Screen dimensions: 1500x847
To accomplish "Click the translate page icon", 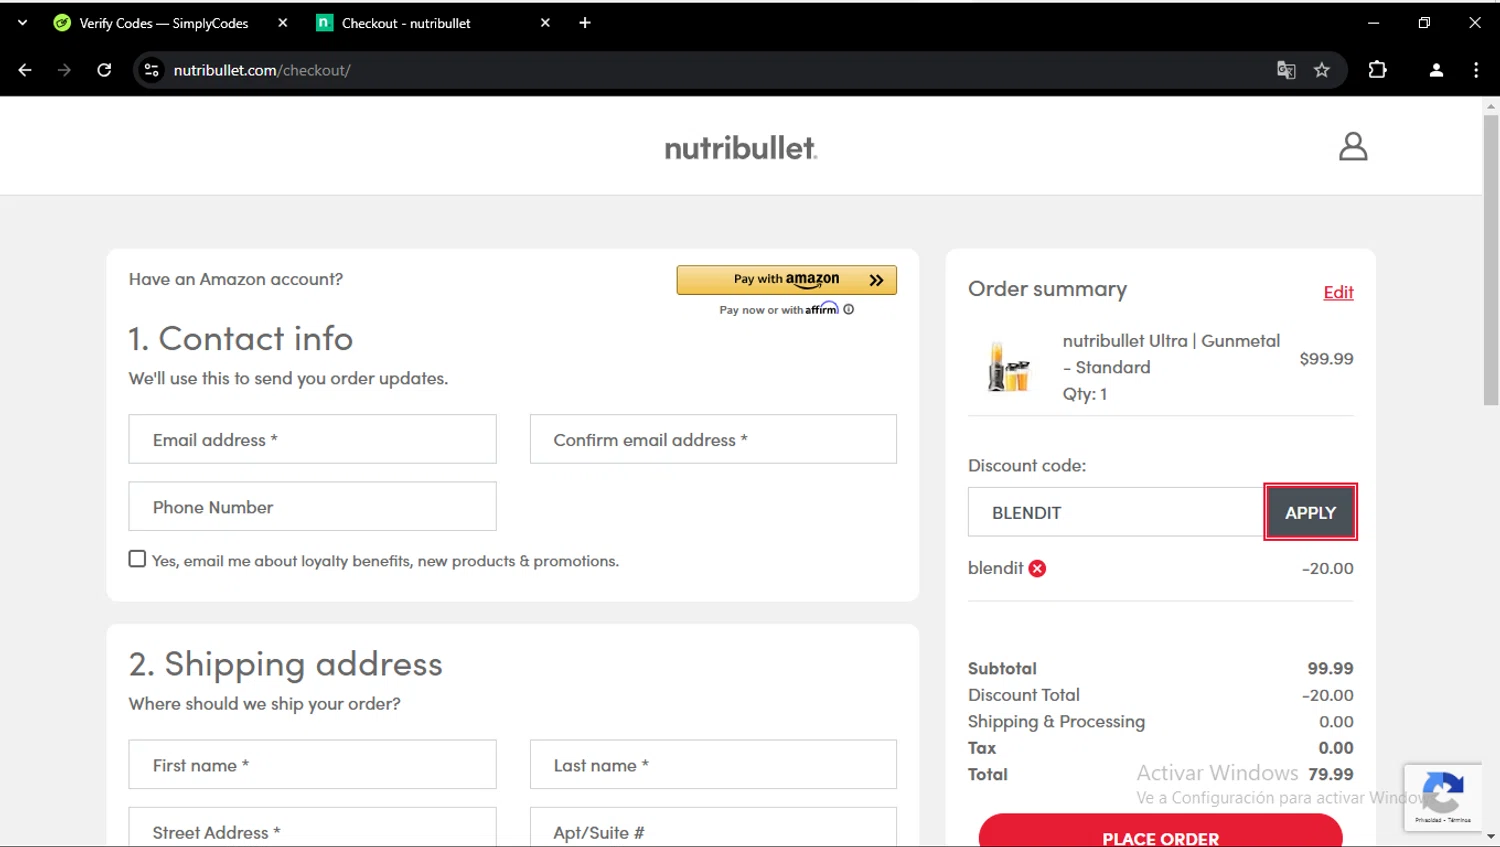I will click(1286, 70).
